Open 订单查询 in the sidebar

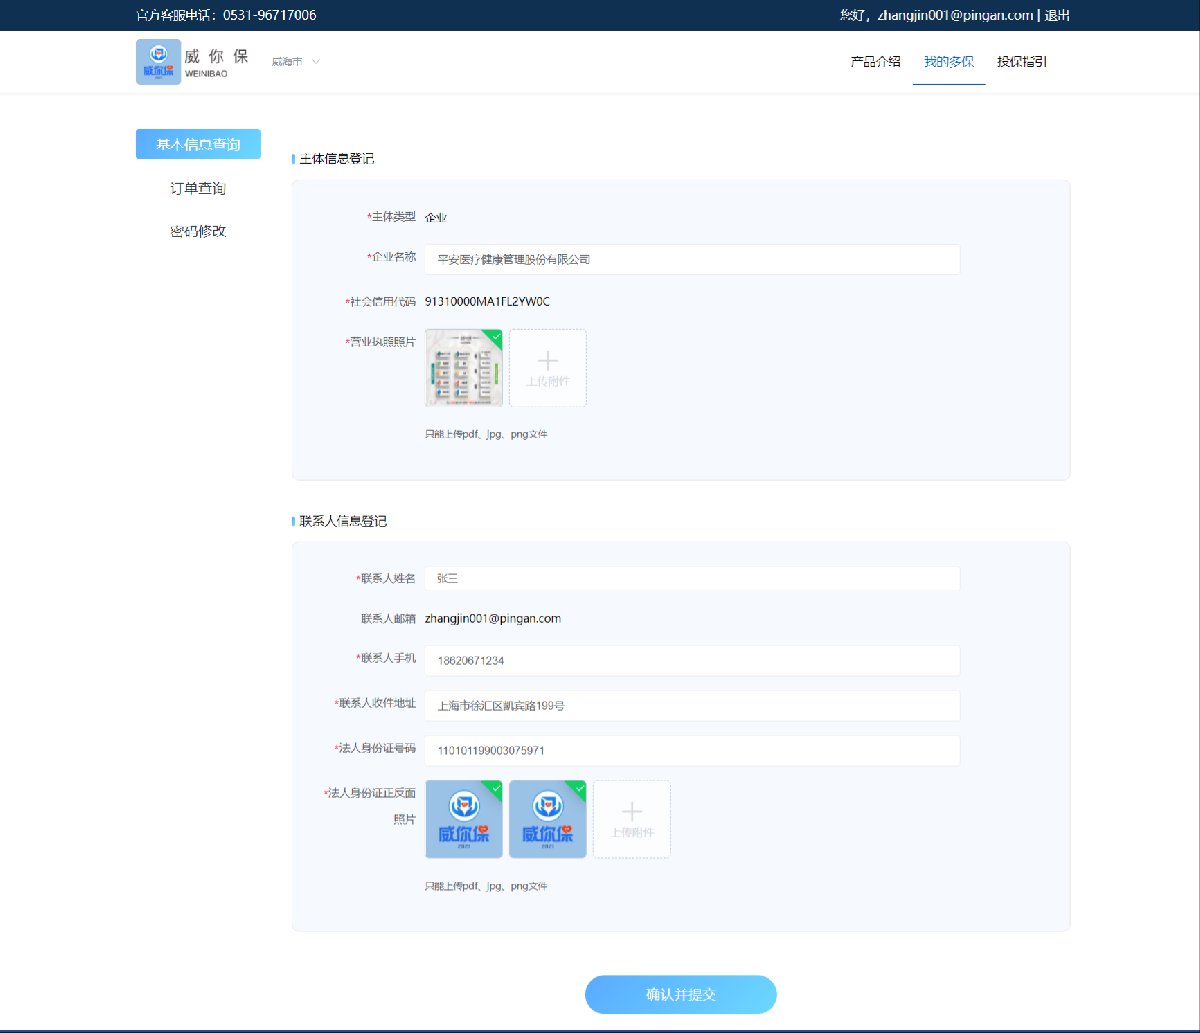click(x=198, y=188)
